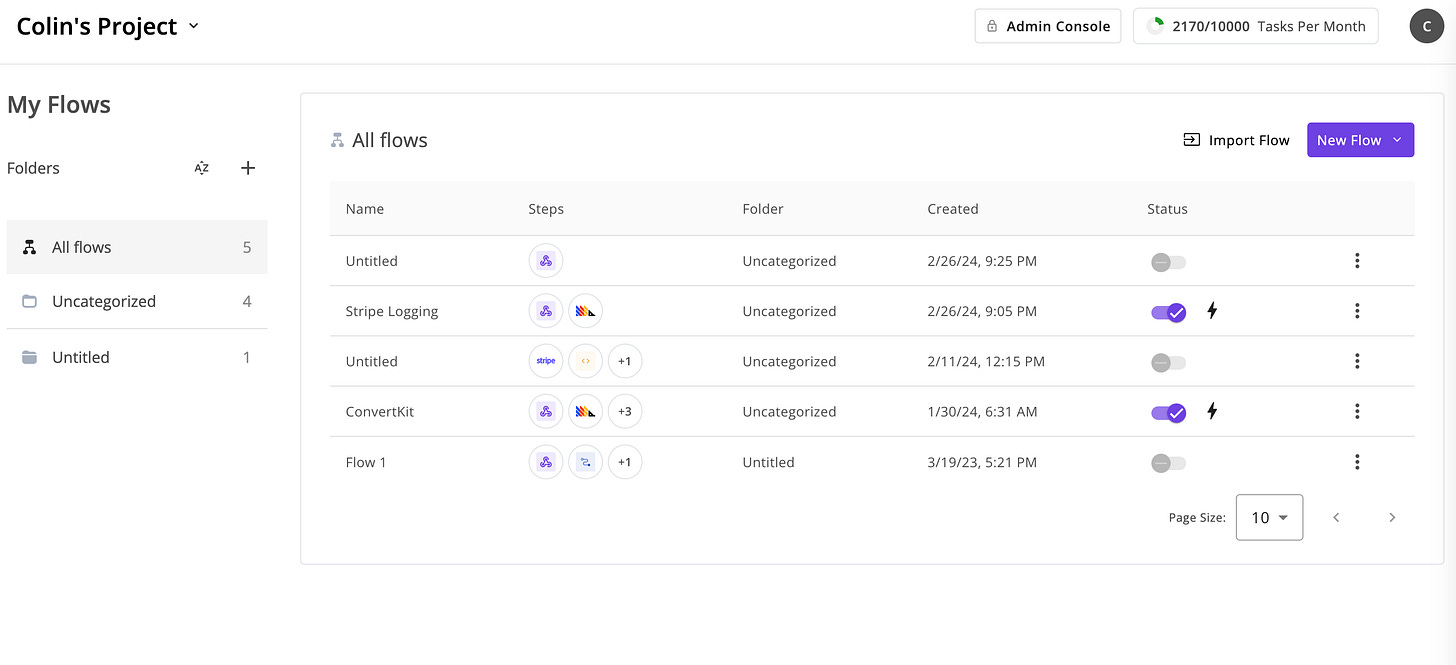Open the Admin Console
Viewport: 1456px width, 665px height.
point(1048,26)
